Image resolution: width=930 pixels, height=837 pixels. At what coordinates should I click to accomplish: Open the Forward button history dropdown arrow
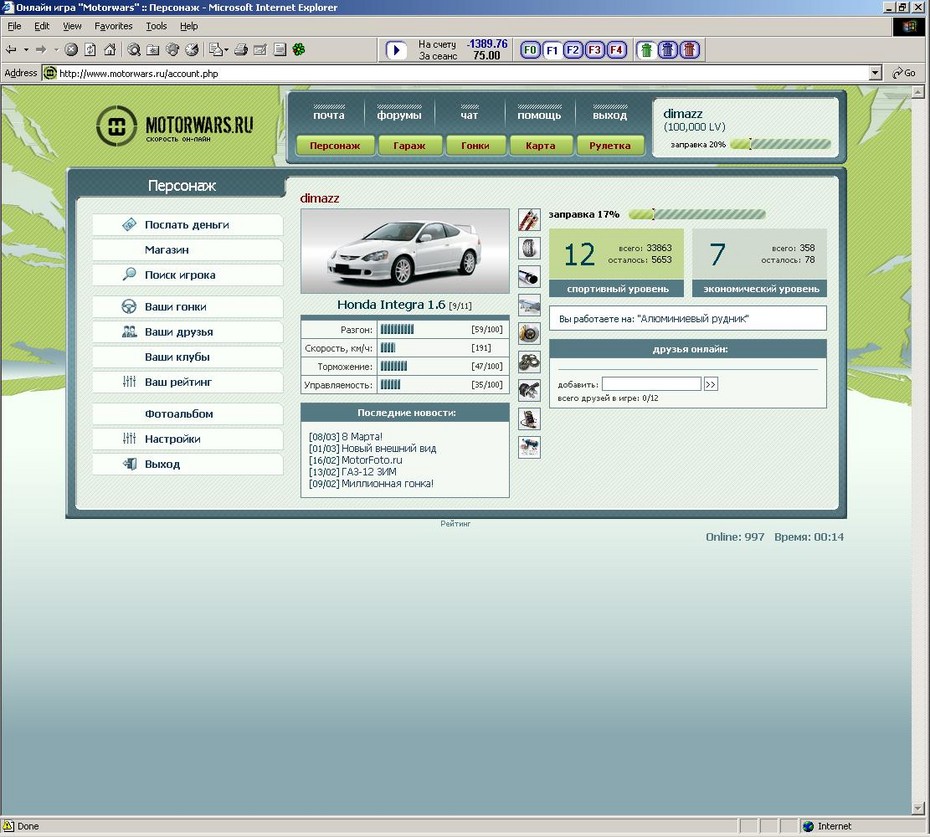pyautogui.click(x=56, y=50)
